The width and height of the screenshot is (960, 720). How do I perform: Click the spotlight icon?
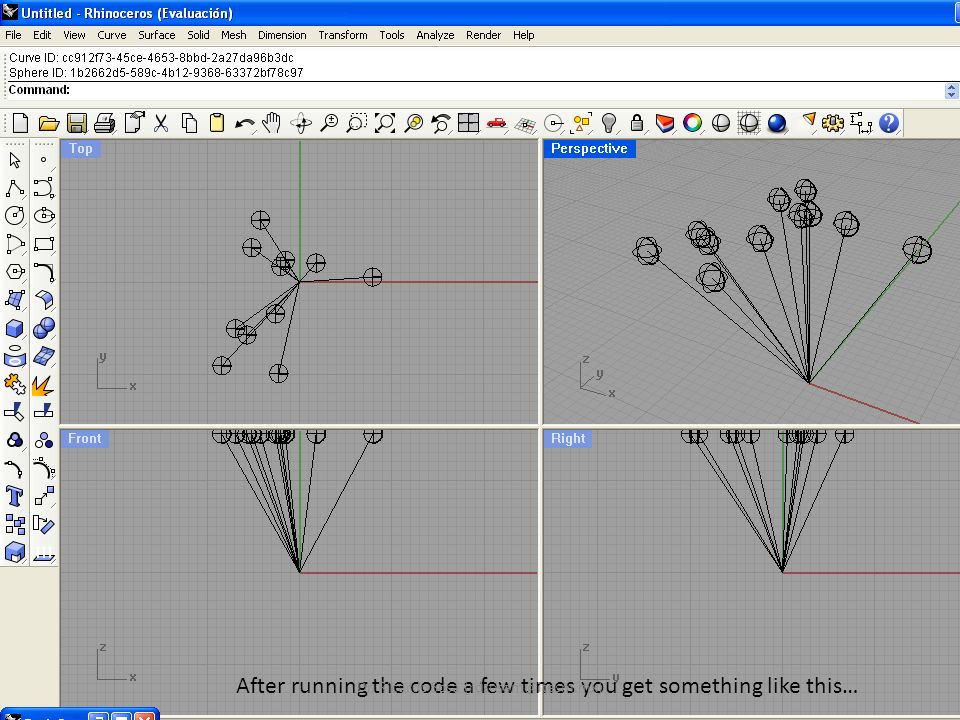coord(809,121)
